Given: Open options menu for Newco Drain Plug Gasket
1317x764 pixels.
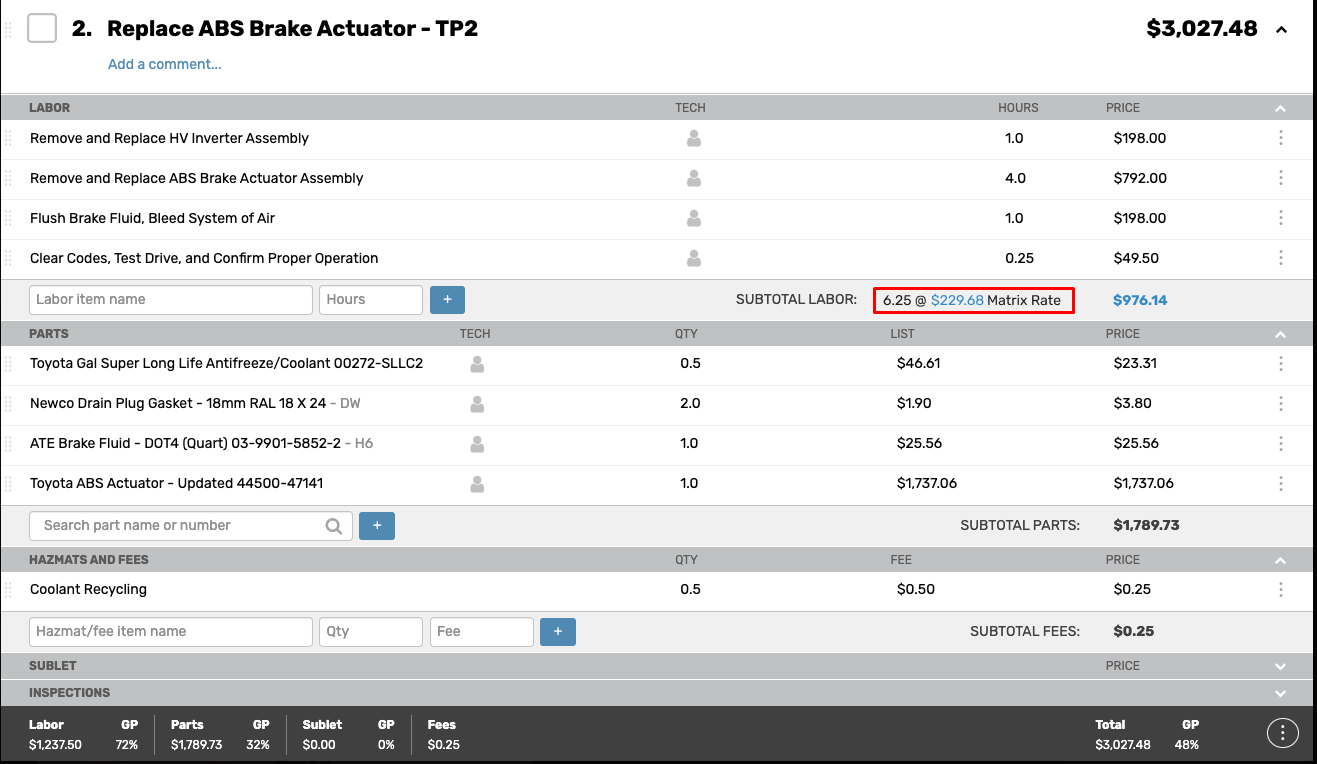Looking at the screenshot, I should click(1281, 403).
